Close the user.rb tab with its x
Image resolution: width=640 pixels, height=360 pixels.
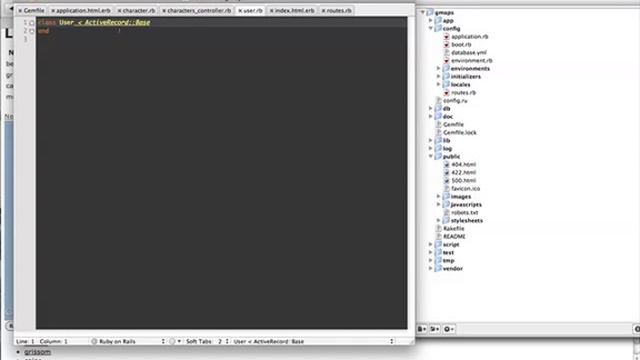point(240,11)
